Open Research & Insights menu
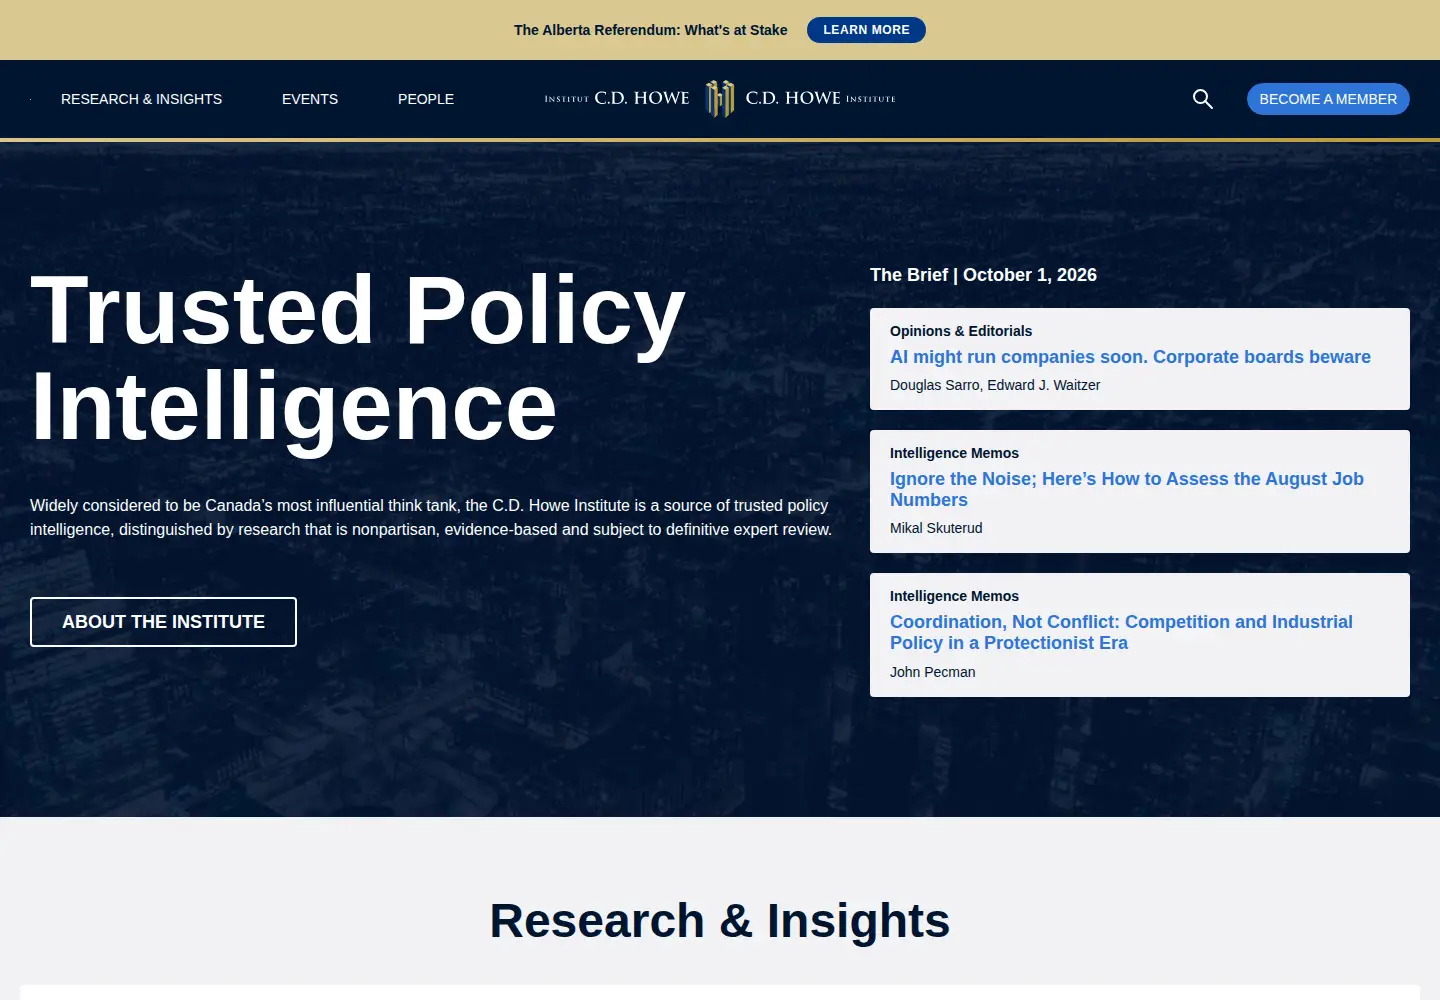 coord(141,99)
